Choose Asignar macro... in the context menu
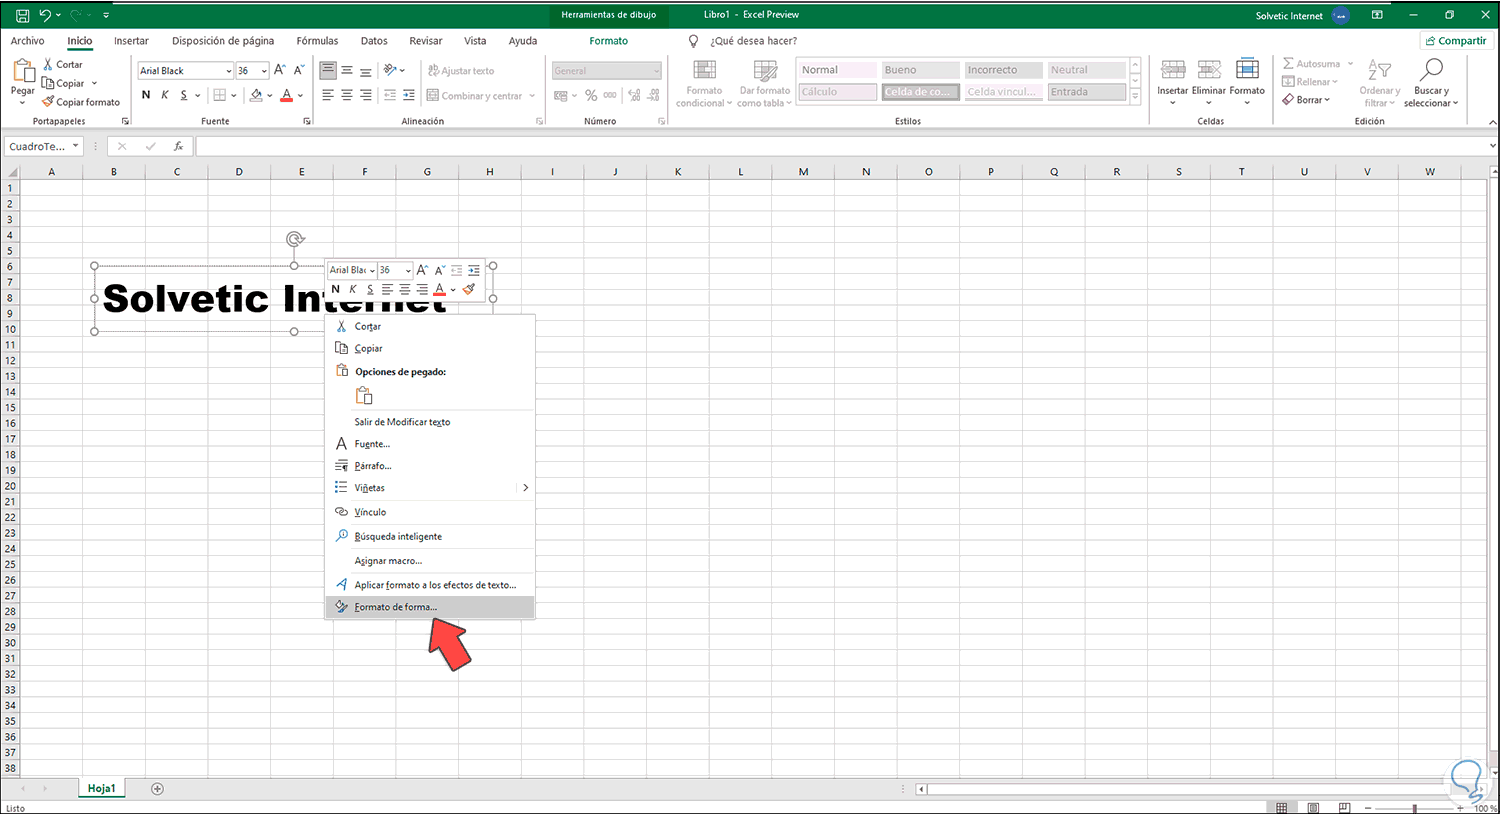Viewport: 1500px width, 814px height. click(430, 561)
